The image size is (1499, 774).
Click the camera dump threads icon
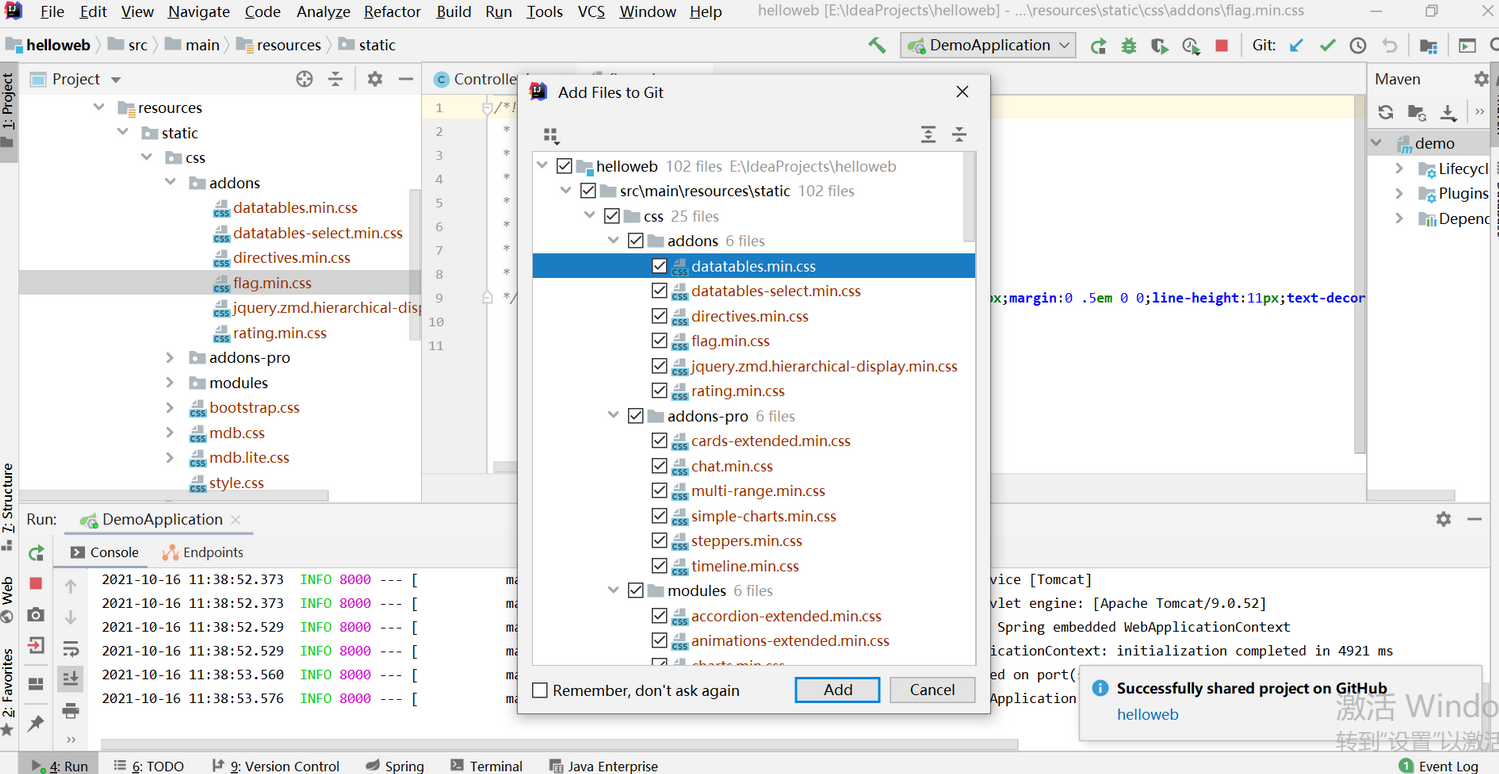click(36, 614)
